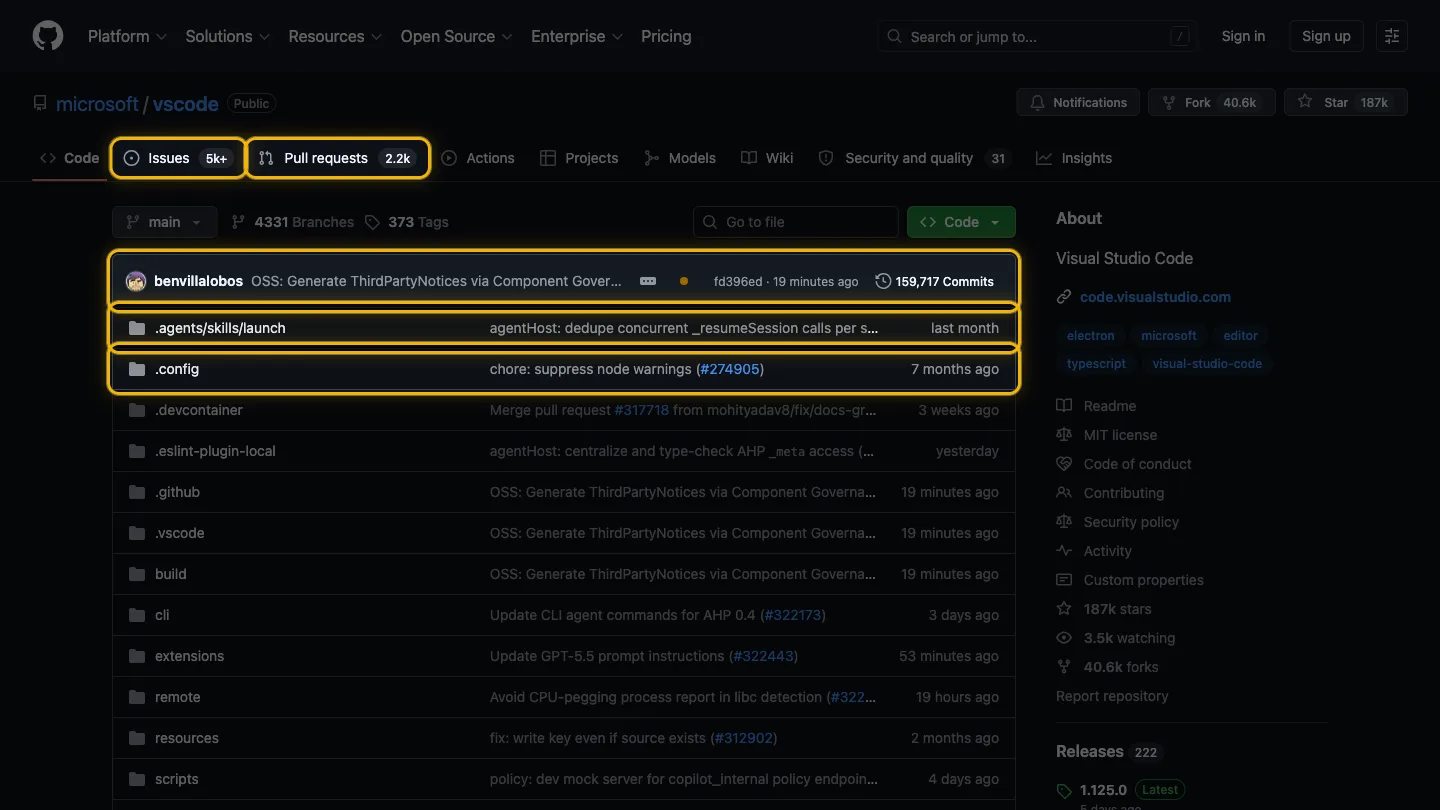Open the Platform menu
1440x810 pixels.
pos(126,36)
